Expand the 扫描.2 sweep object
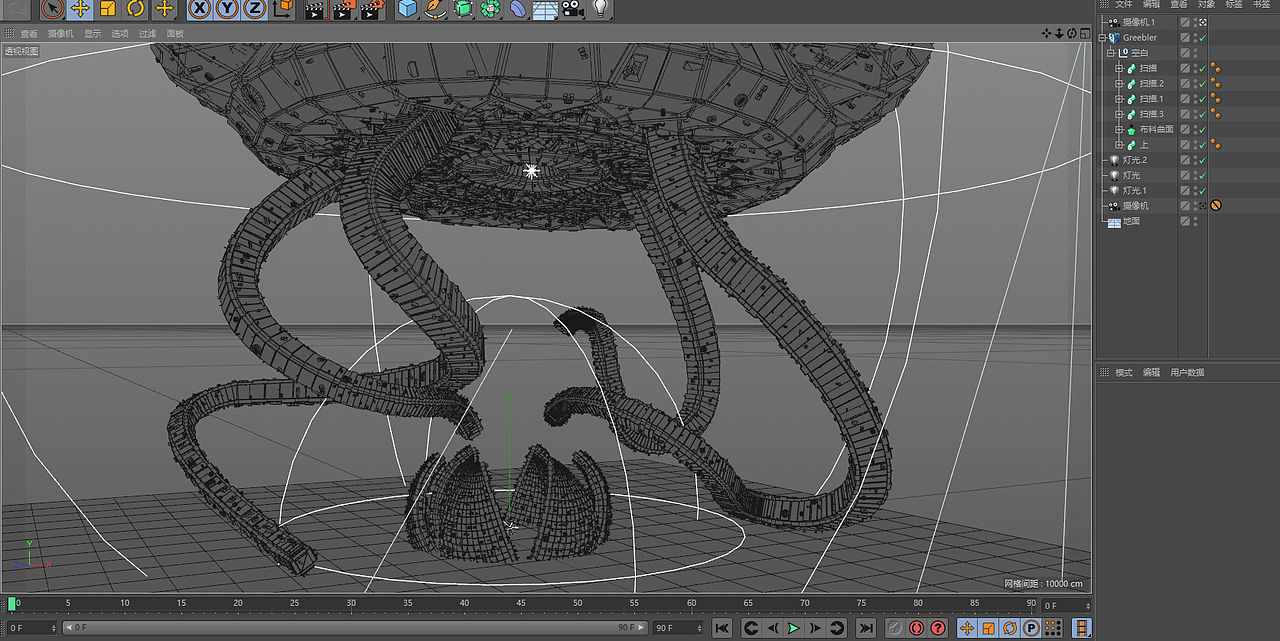Screen dimensions: 1280x641 tap(1120, 84)
